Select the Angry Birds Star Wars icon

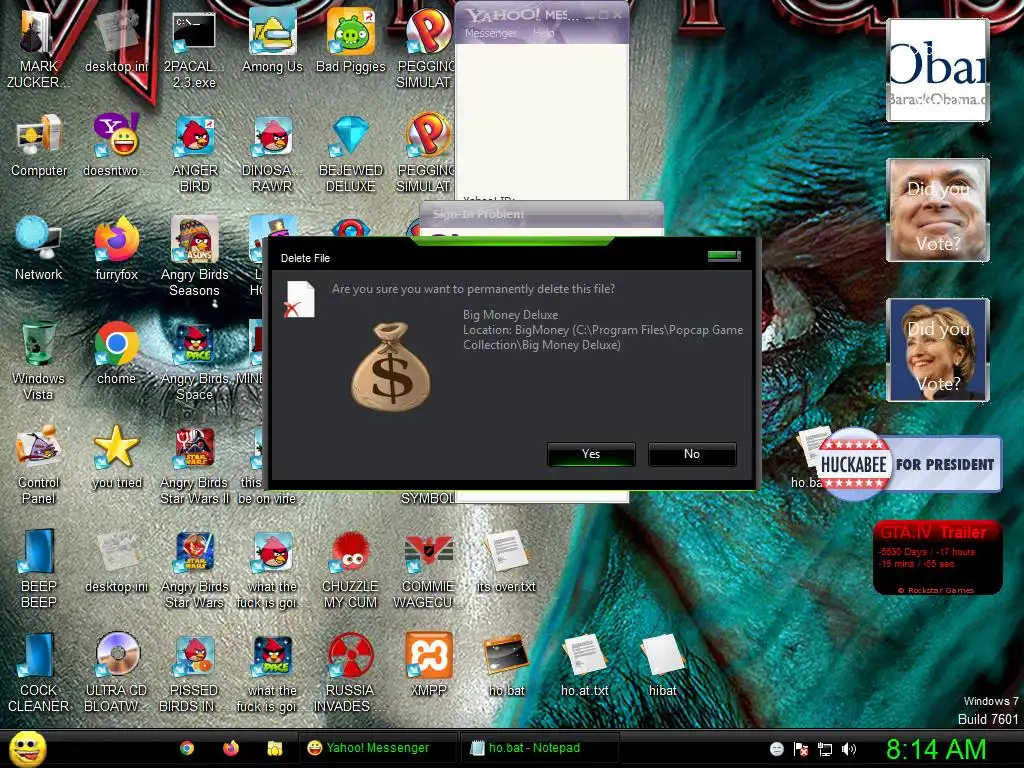pos(195,568)
